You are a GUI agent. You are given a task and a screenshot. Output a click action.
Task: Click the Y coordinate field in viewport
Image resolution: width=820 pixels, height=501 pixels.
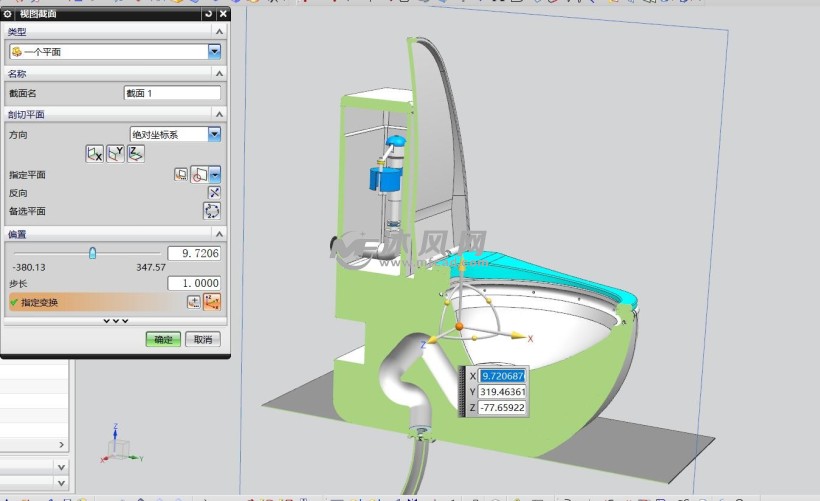click(503, 392)
